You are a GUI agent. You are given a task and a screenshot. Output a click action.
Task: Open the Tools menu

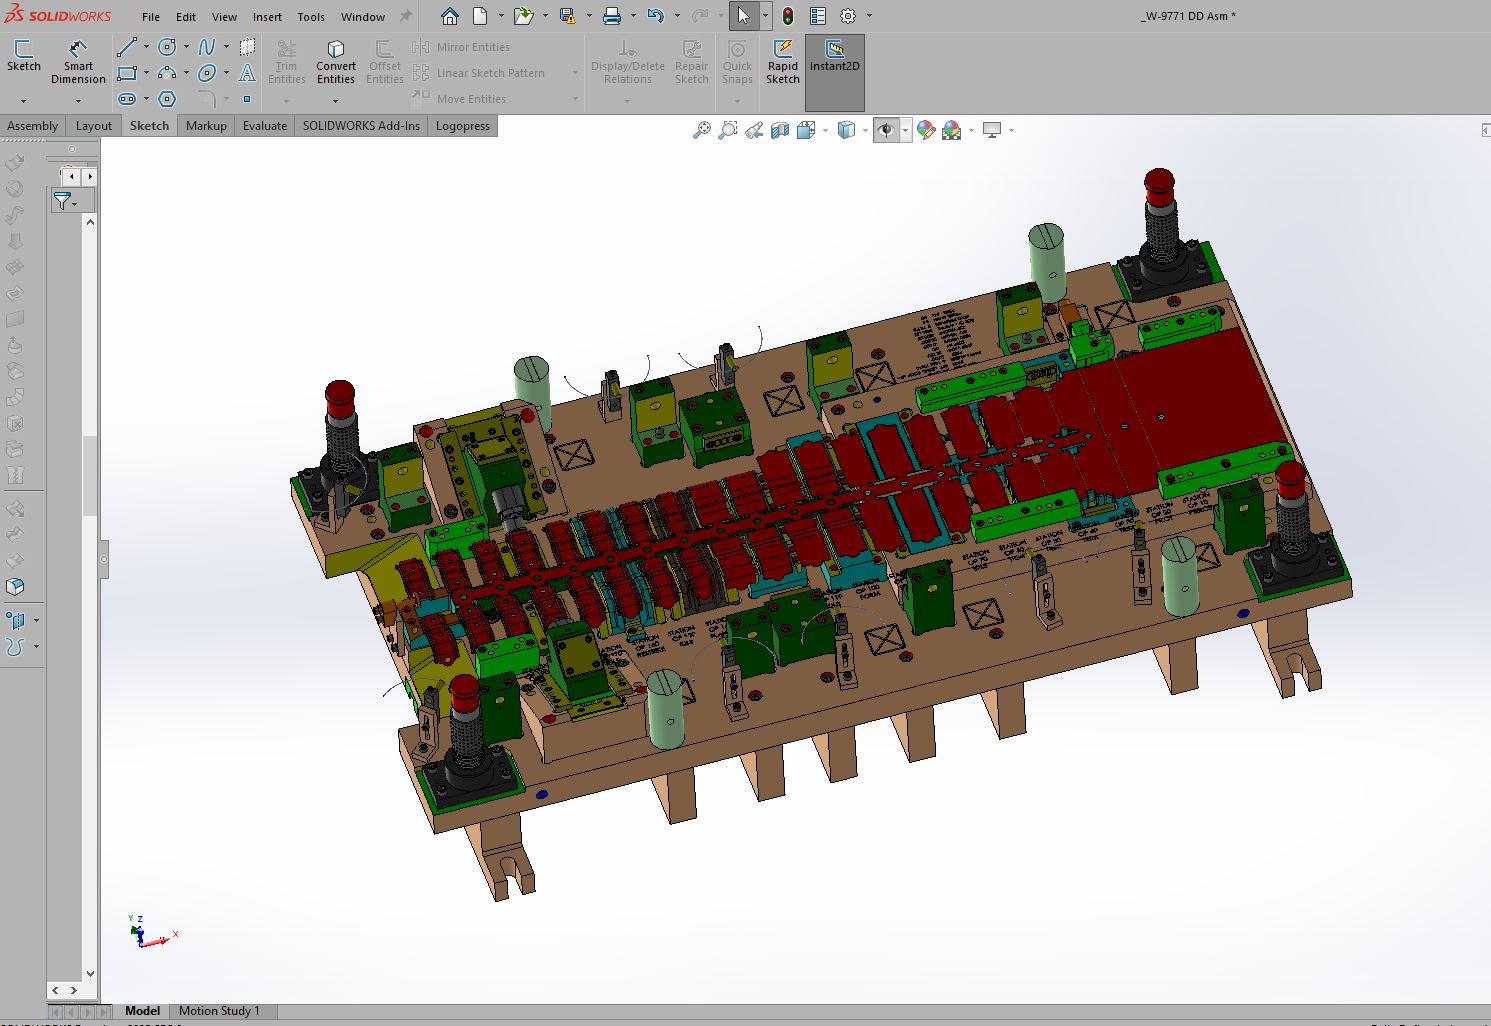tap(311, 17)
